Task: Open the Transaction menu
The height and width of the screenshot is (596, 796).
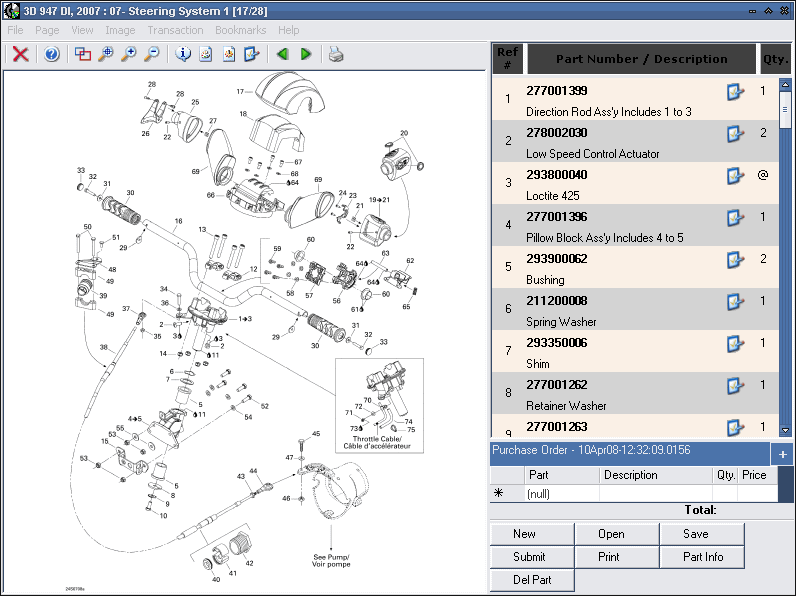Action: click(x=175, y=30)
